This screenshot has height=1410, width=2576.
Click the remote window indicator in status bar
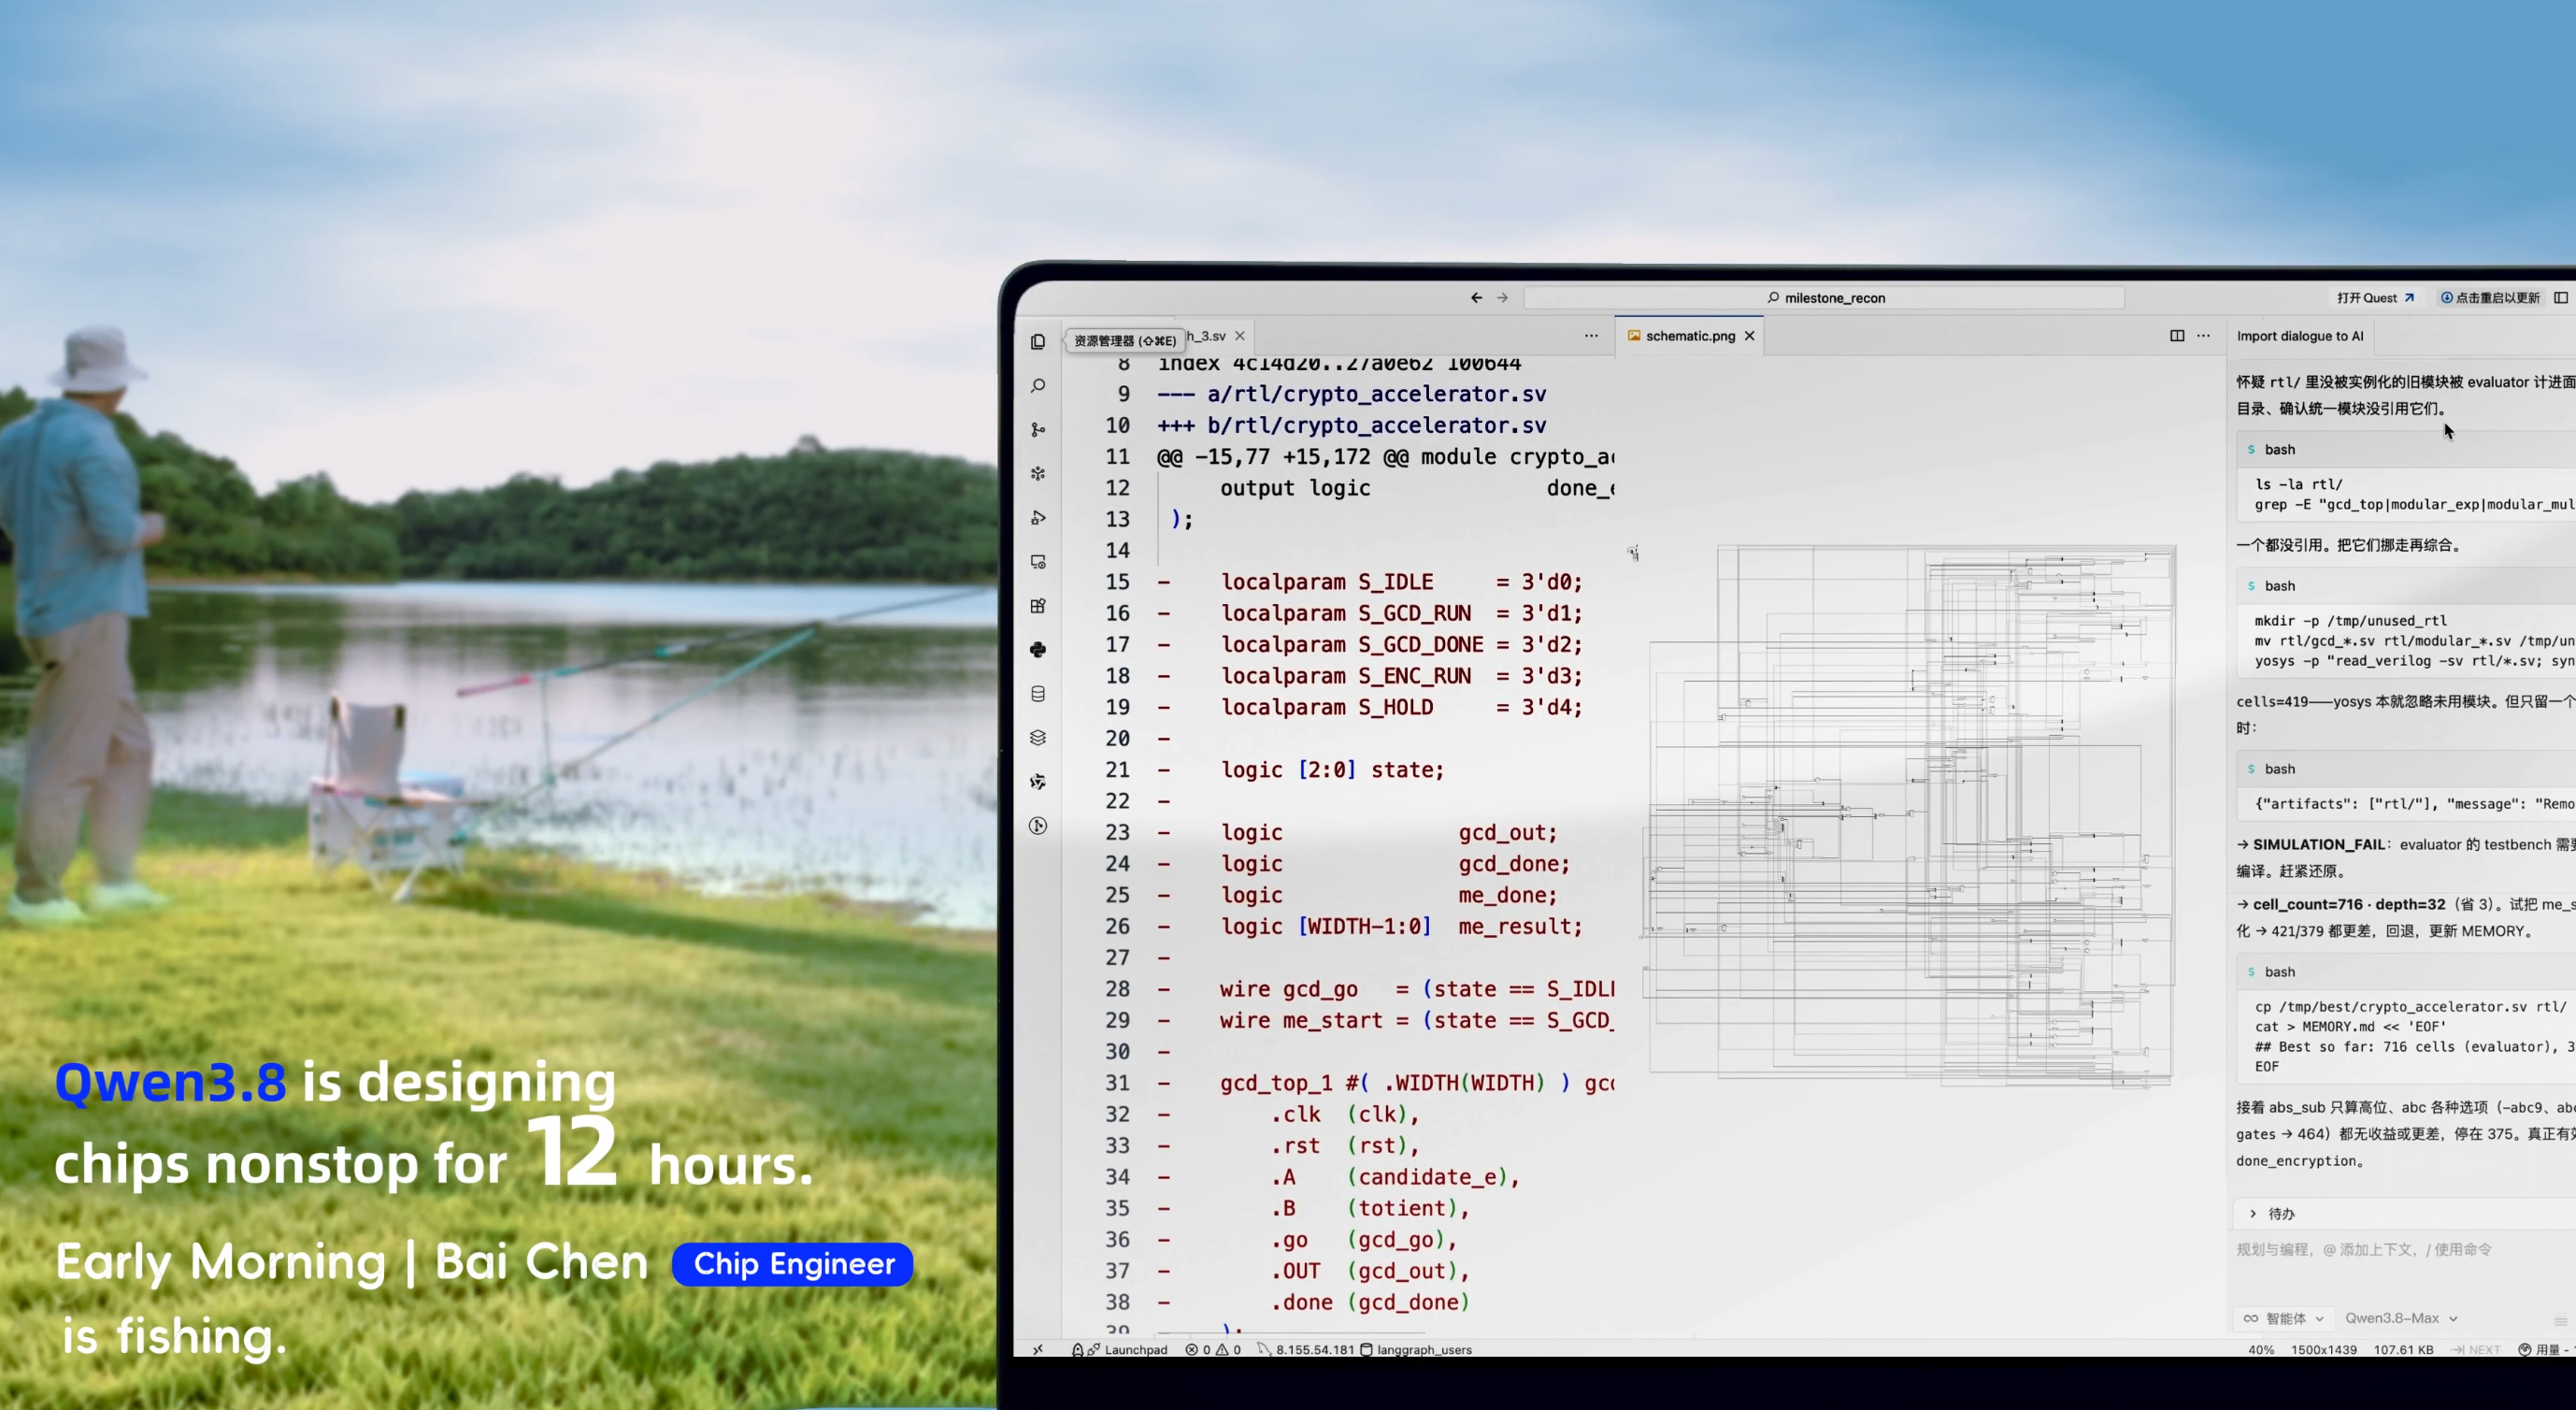[x=1038, y=1350]
